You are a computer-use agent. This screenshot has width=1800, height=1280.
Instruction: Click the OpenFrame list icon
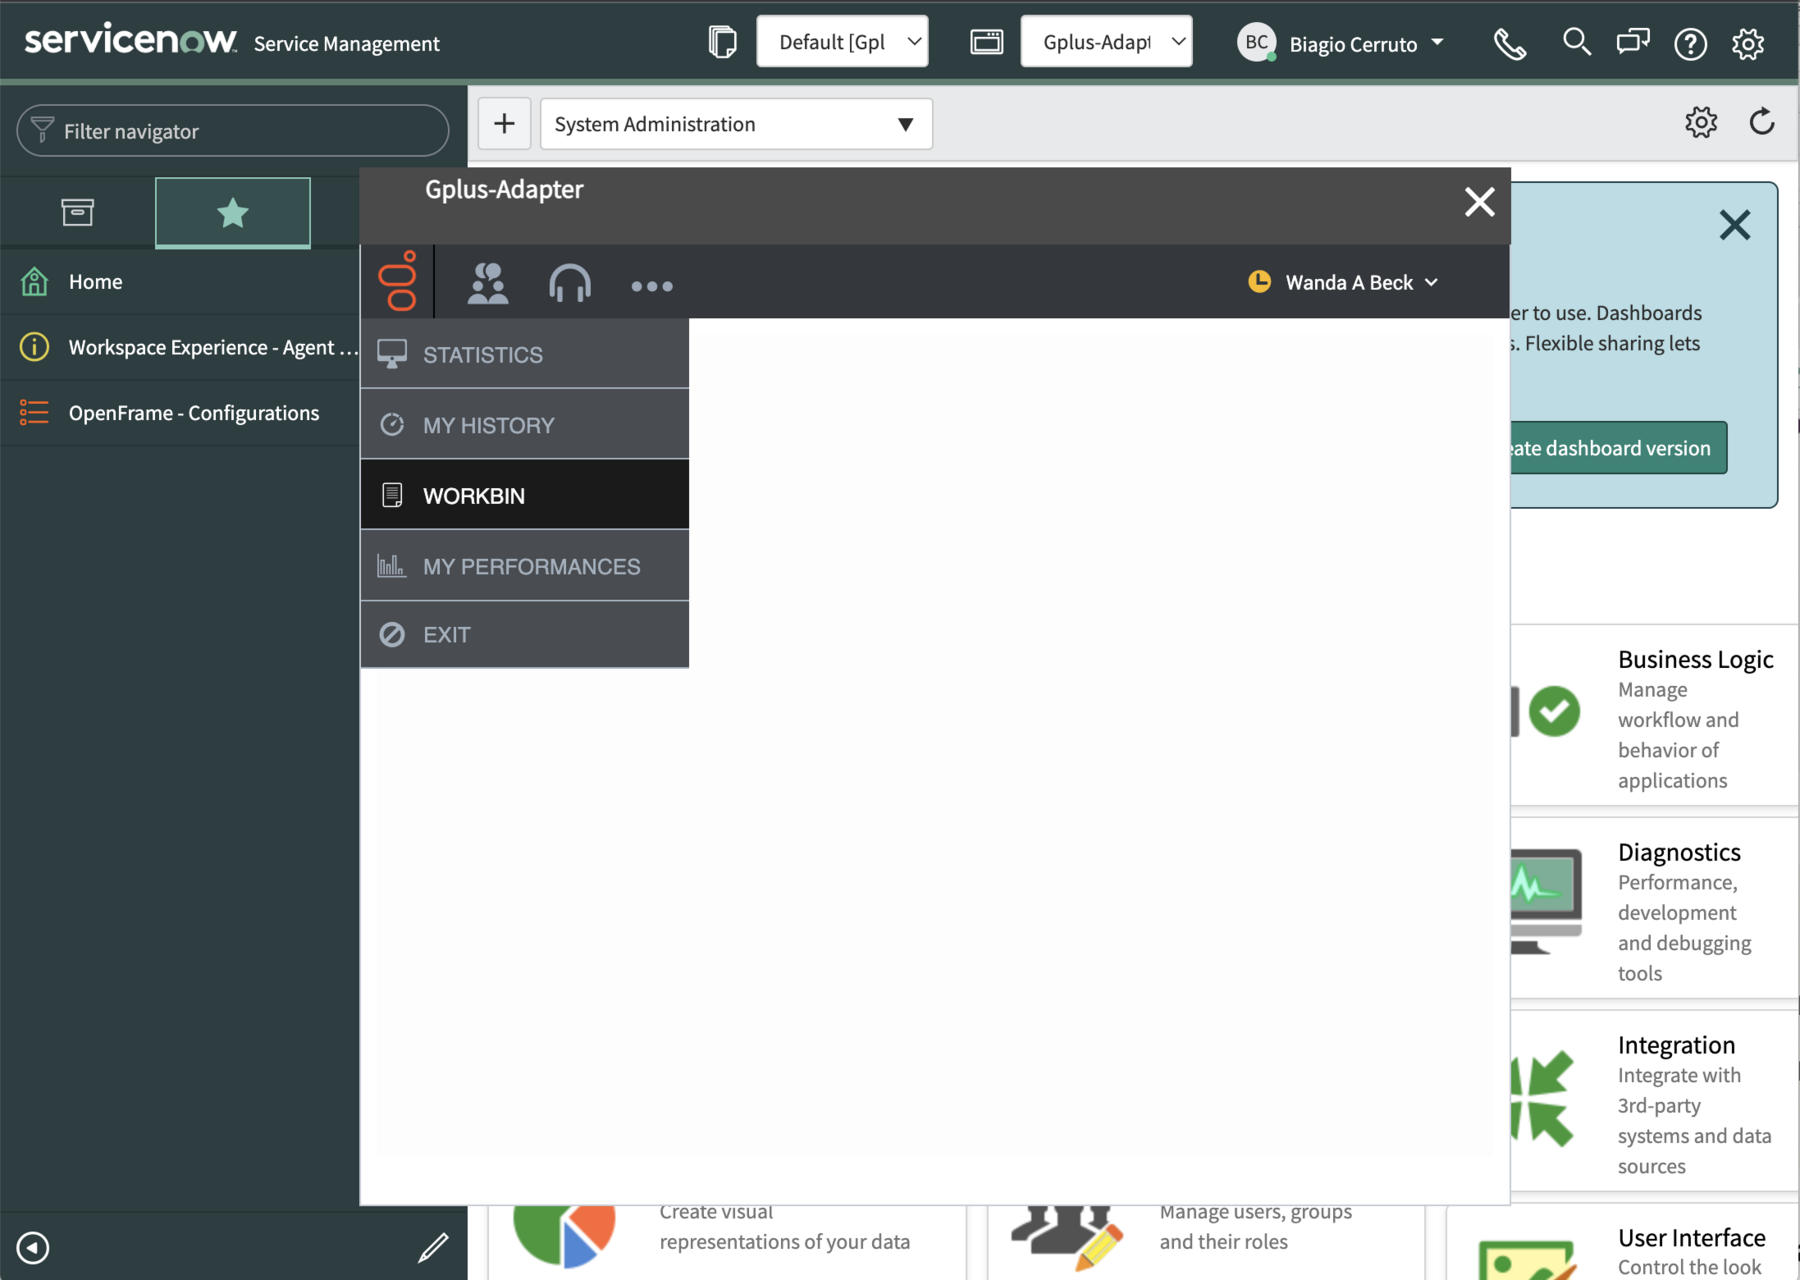34,412
